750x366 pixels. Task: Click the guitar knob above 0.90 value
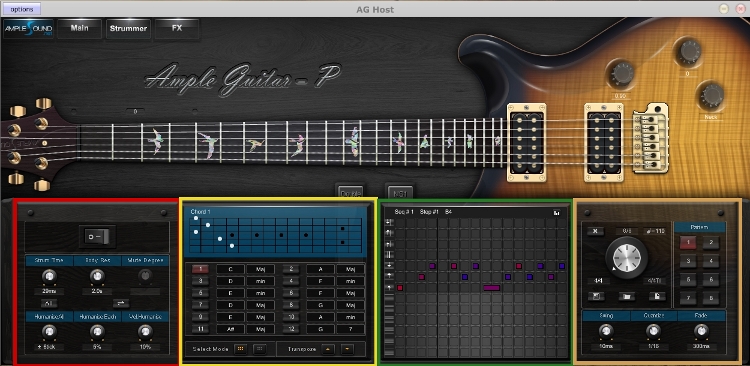(622, 74)
